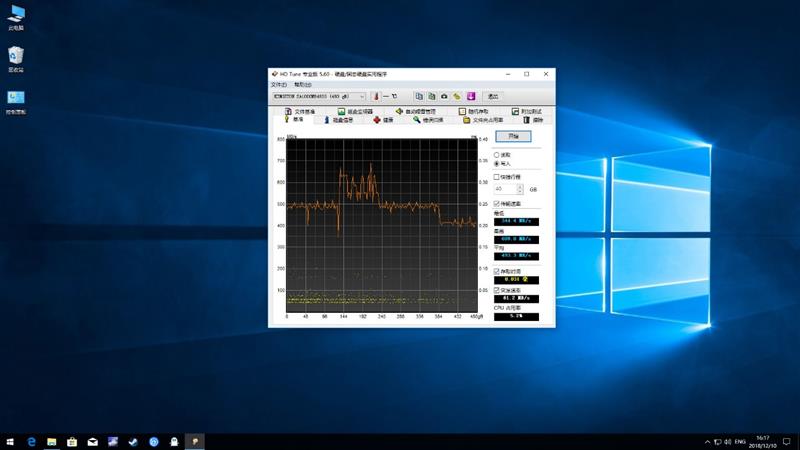Expand the drive selection dropdown
This screenshot has width=800, height=450.
(x=362, y=96)
